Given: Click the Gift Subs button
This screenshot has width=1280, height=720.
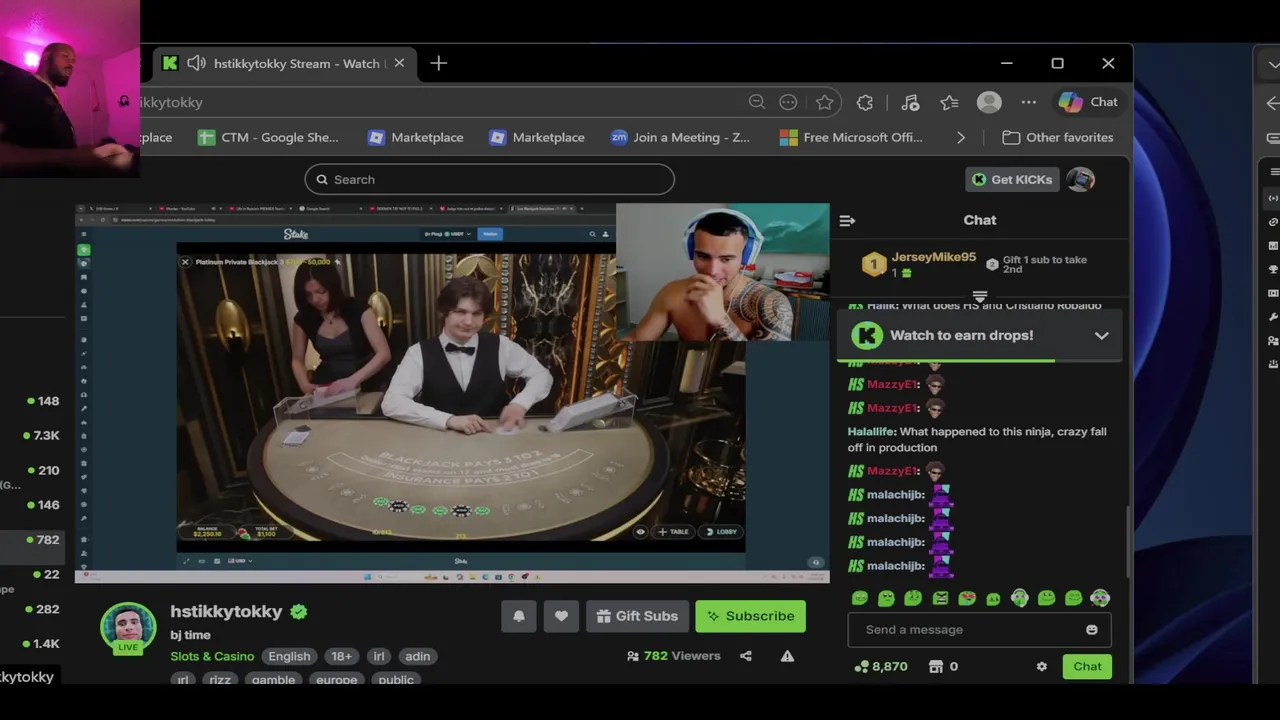Looking at the screenshot, I should [637, 616].
